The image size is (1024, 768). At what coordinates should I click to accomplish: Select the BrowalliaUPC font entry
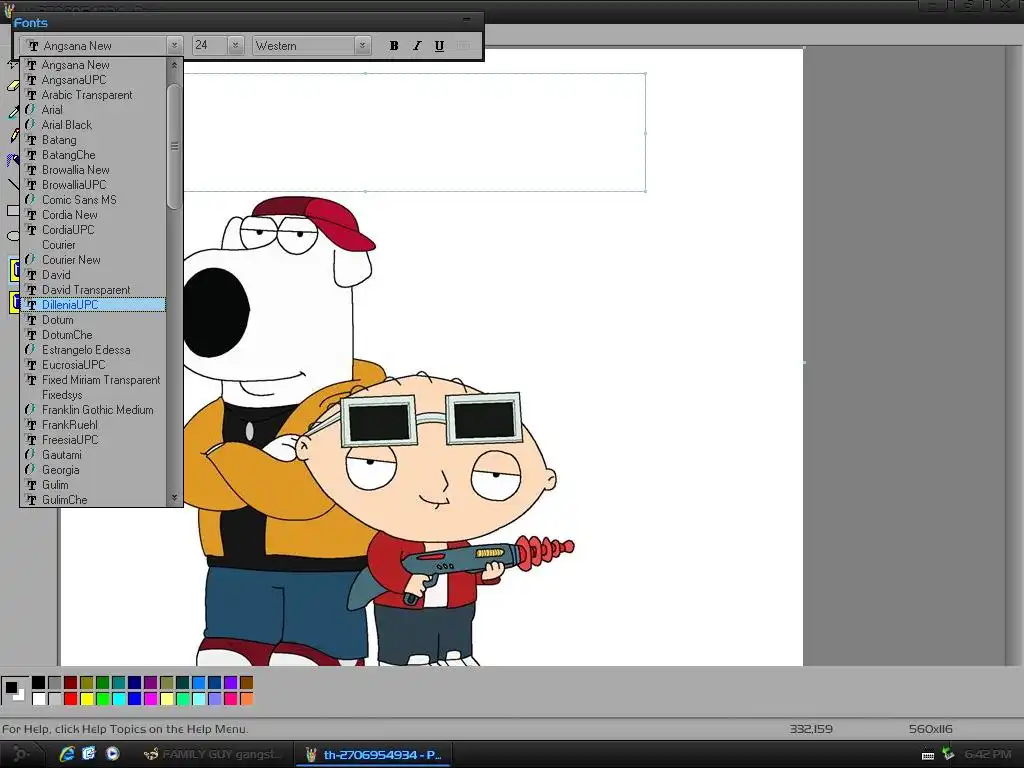pyautogui.click(x=93, y=185)
